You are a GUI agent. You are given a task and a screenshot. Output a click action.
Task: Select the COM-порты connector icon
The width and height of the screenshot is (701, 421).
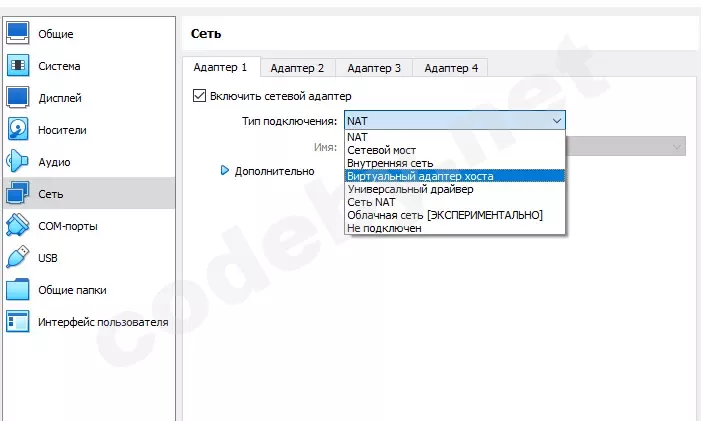(19, 226)
